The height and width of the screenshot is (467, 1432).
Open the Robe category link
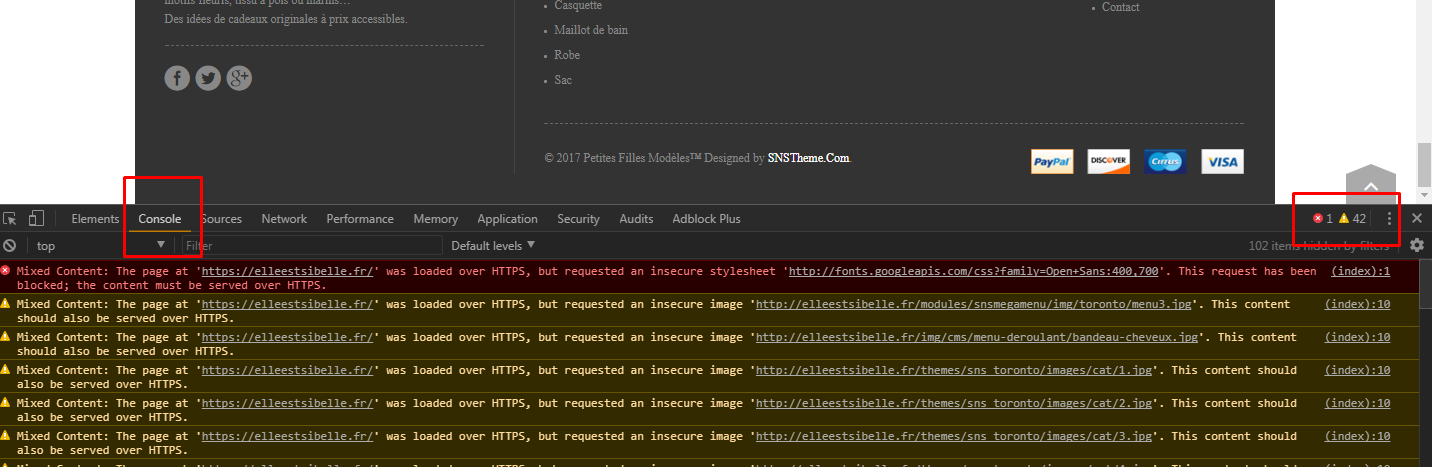point(567,55)
